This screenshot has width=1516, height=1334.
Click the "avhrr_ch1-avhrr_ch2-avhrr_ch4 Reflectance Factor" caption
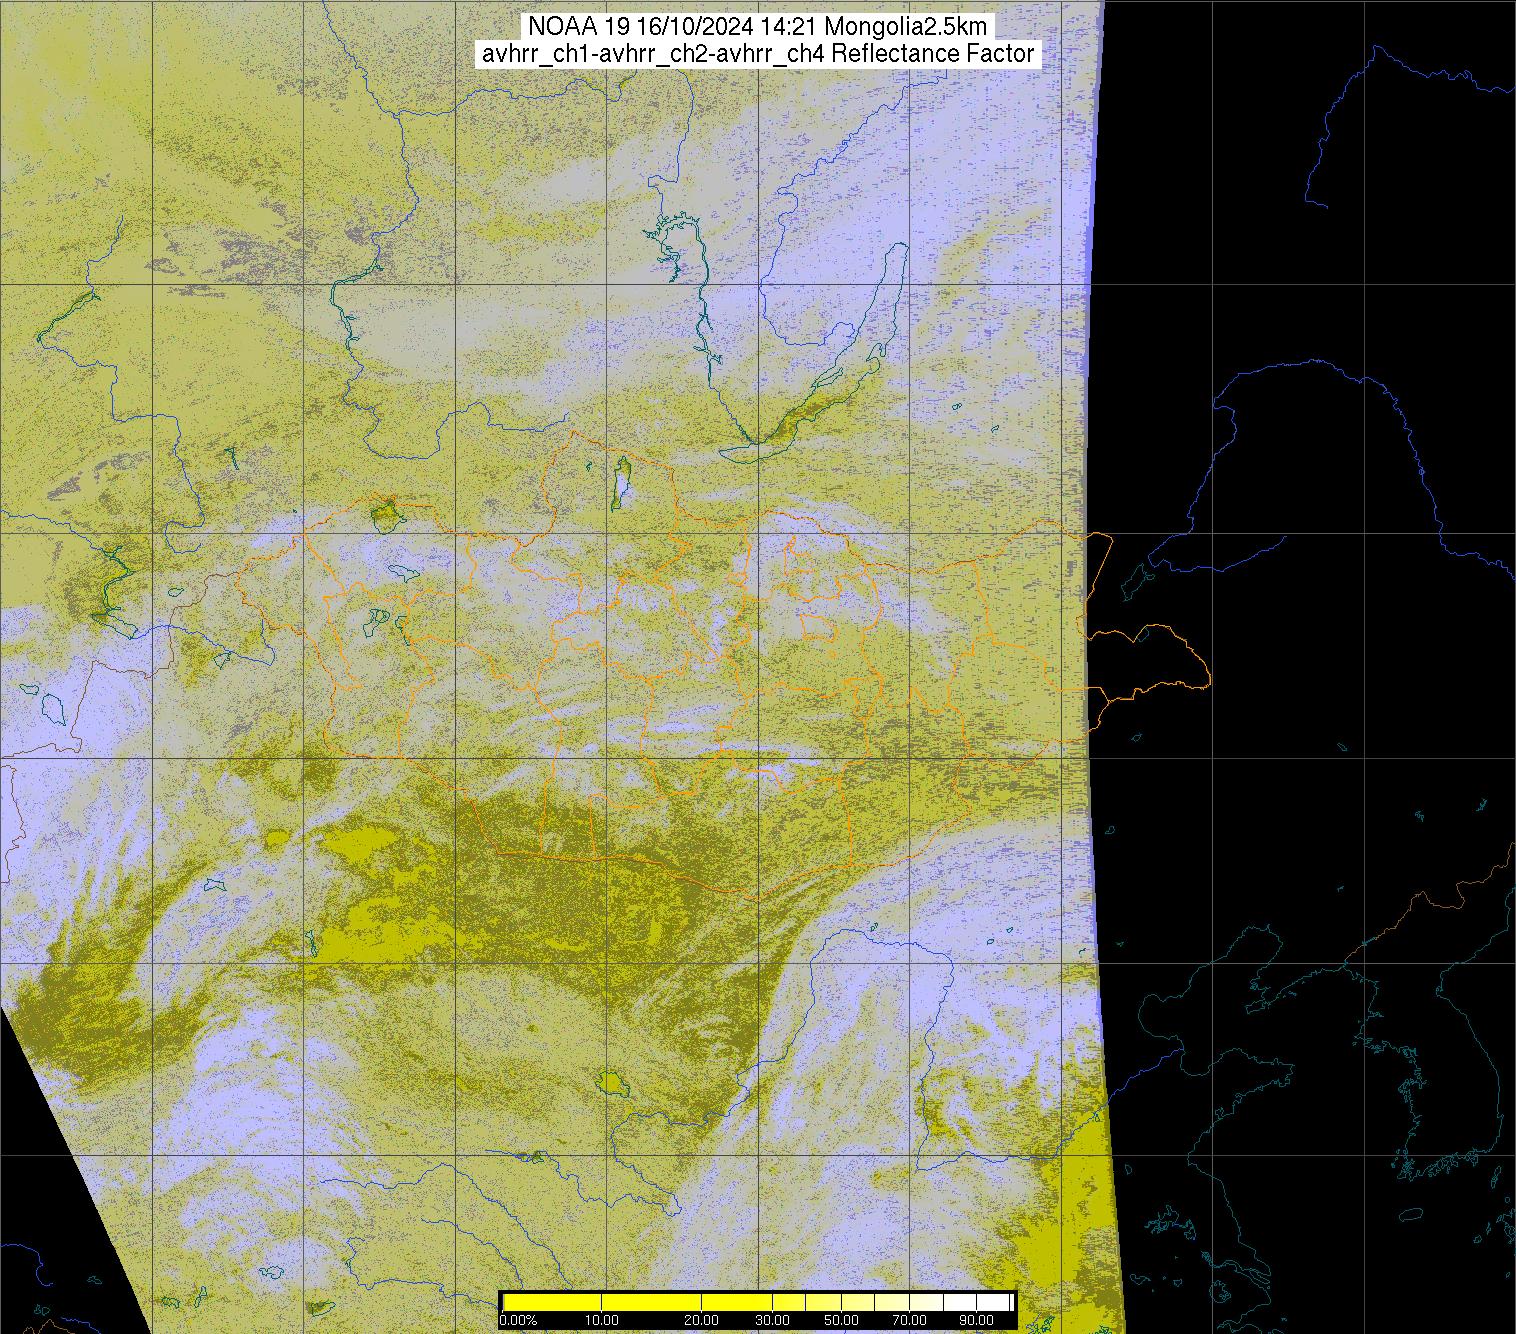point(758,54)
